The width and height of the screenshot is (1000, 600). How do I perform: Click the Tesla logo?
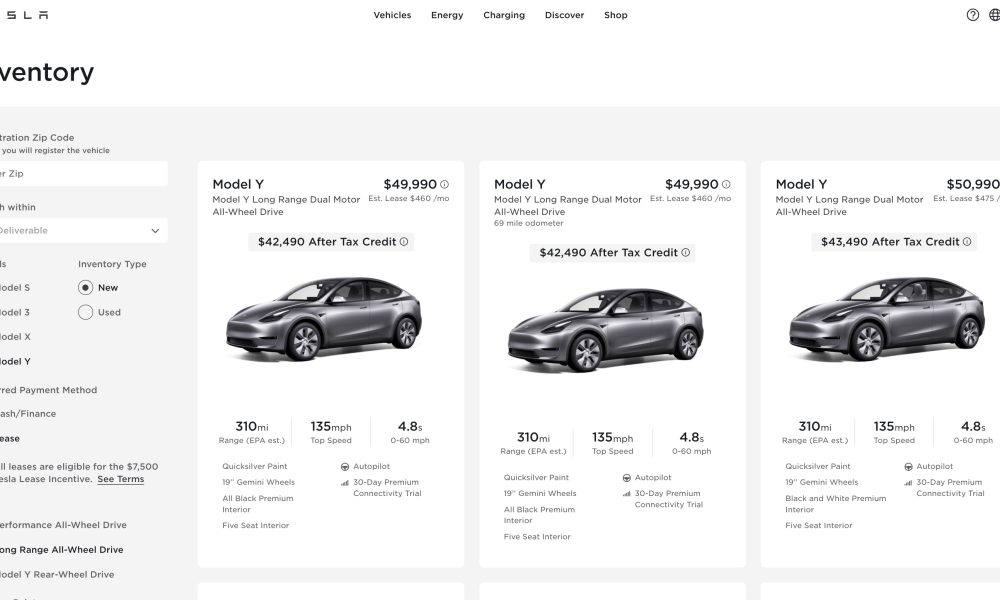coord(24,15)
